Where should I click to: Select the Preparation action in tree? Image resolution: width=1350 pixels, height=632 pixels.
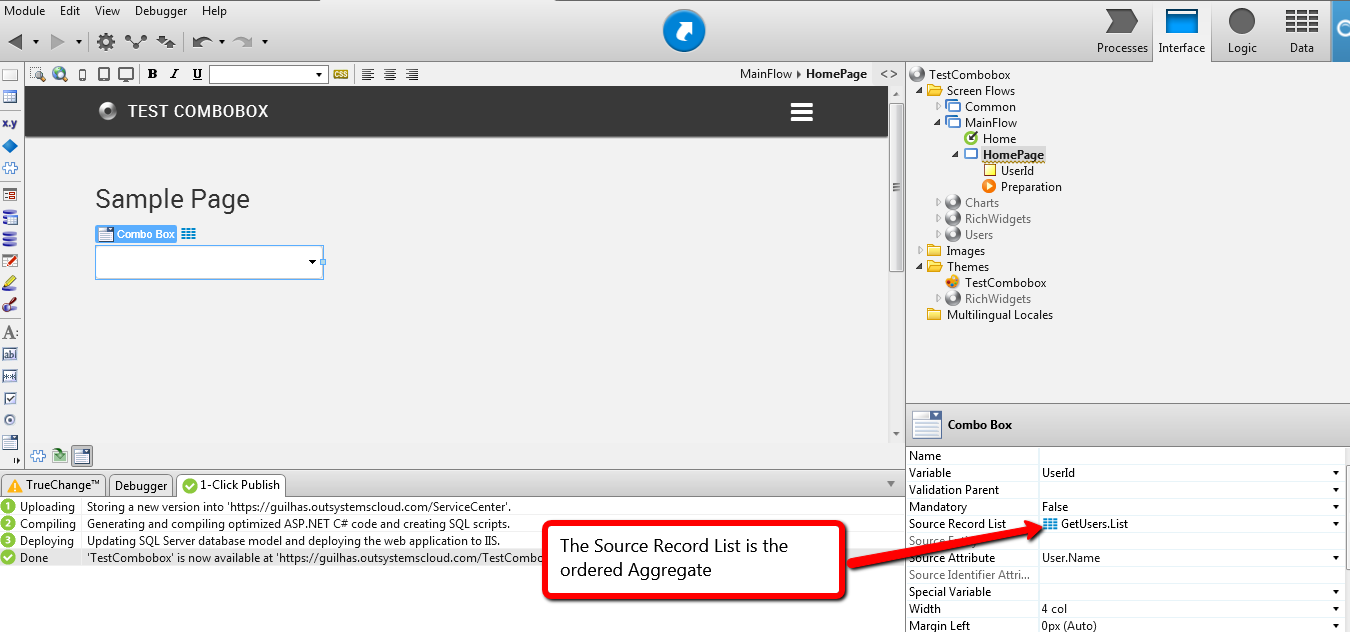pyautogui.click(x=1030, y=187)
